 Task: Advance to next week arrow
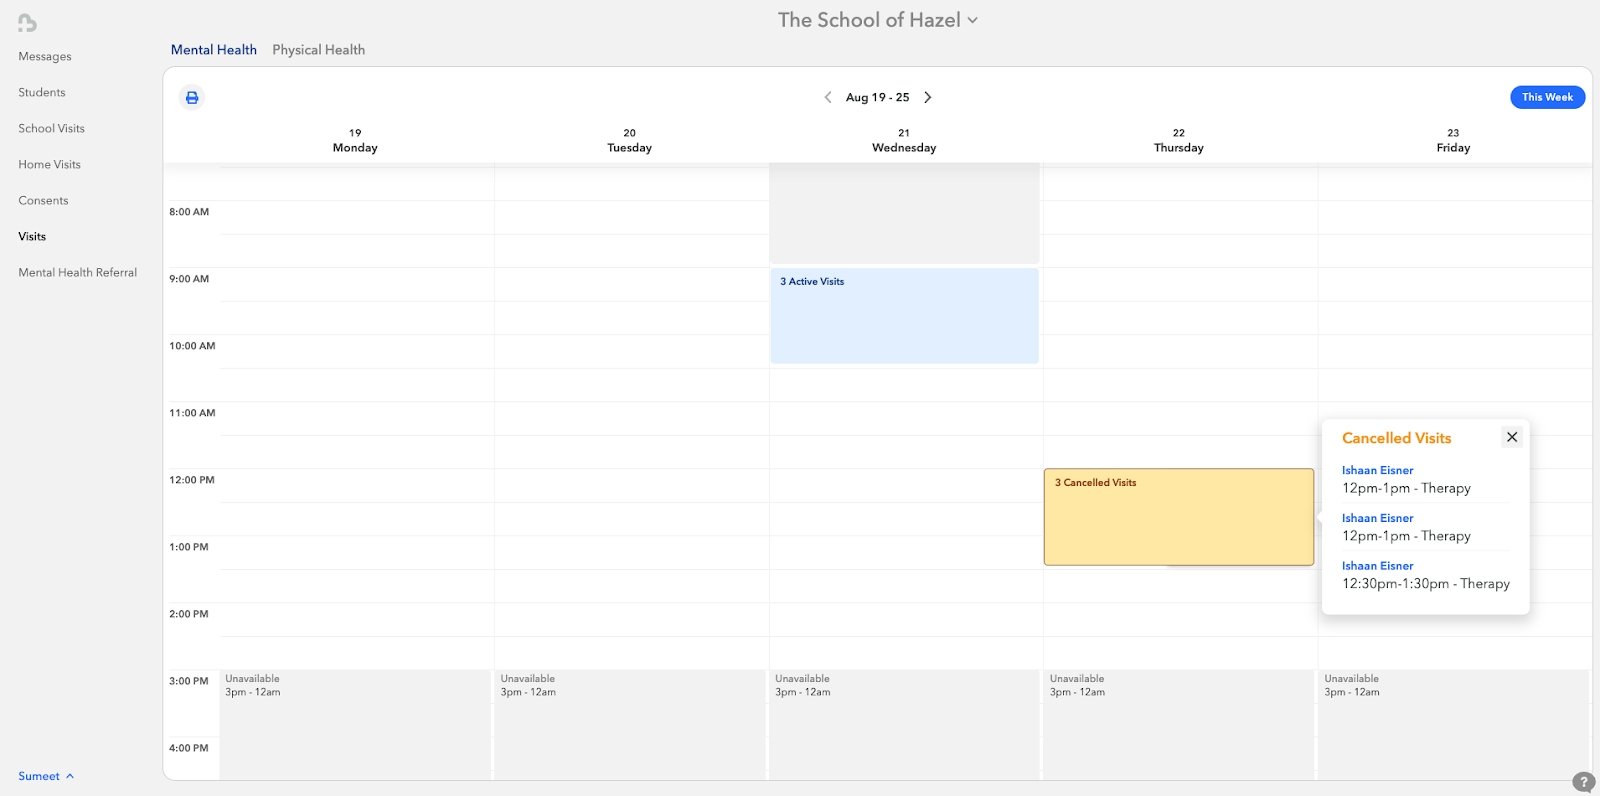928,97
